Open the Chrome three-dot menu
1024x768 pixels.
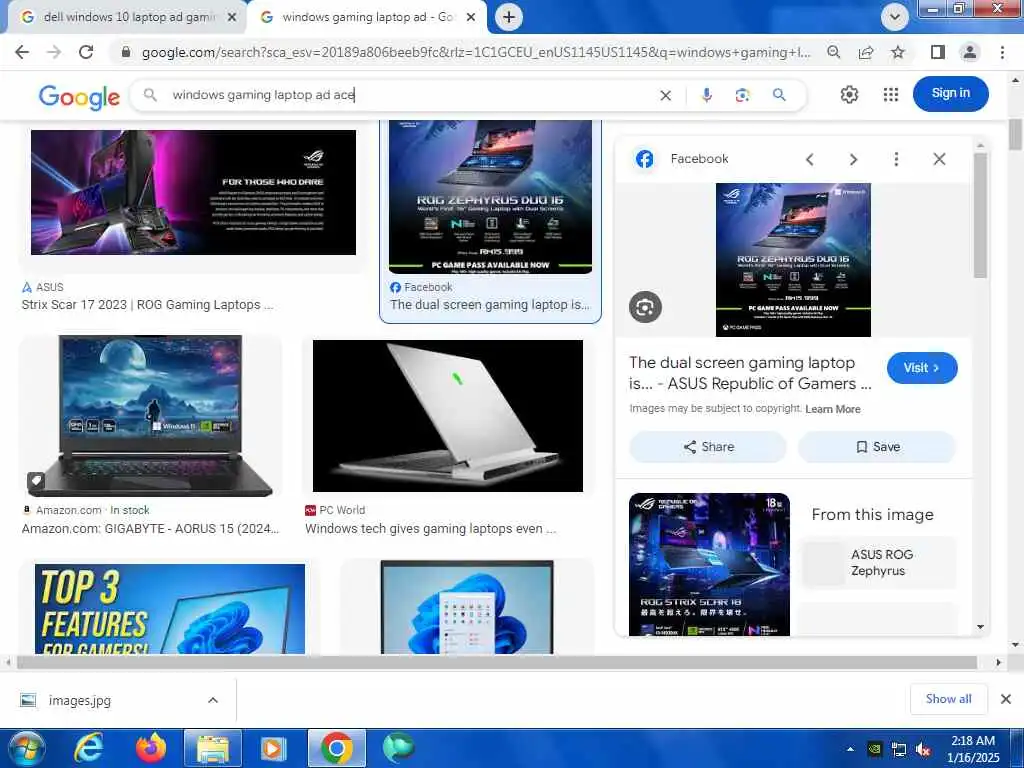point(1002,52)
